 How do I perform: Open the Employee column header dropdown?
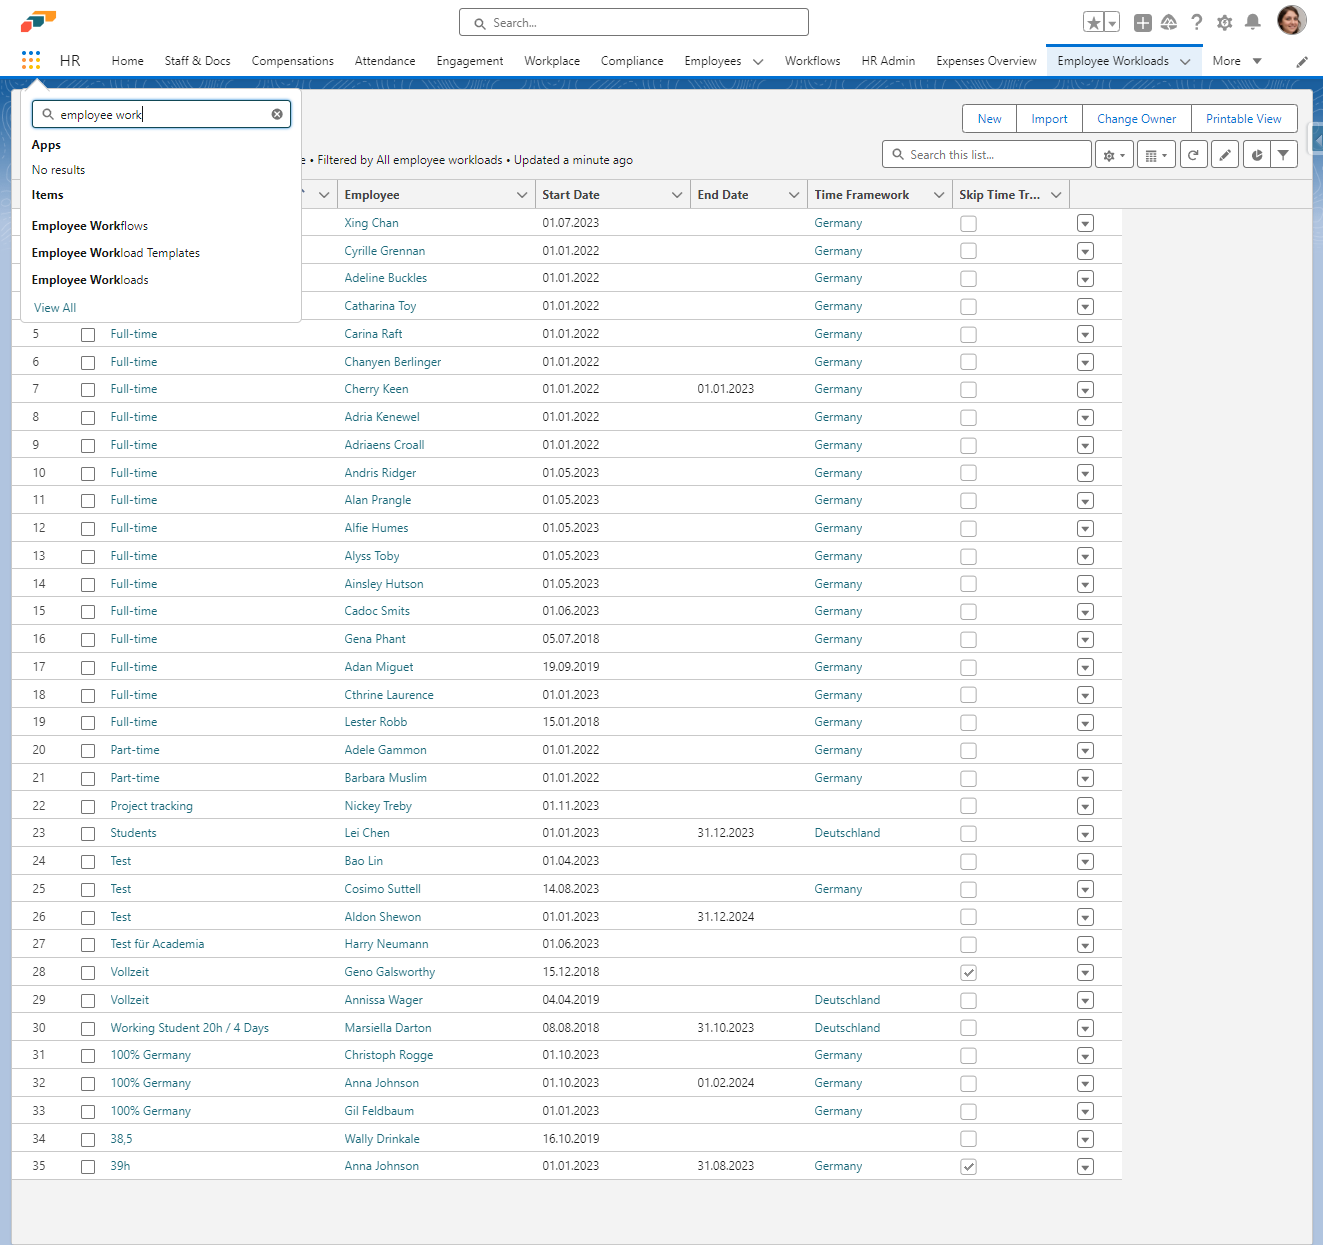pyautogui.click(x=522, y=194)
